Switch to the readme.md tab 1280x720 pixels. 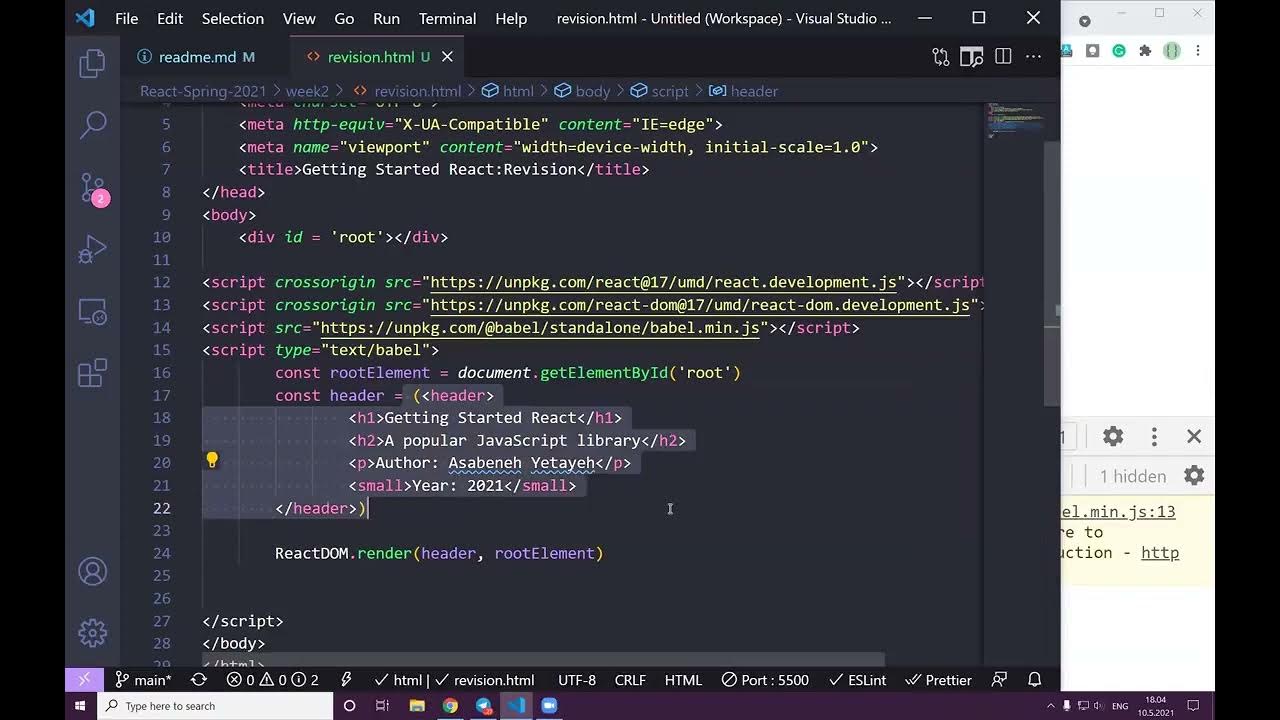pos(197,57)
